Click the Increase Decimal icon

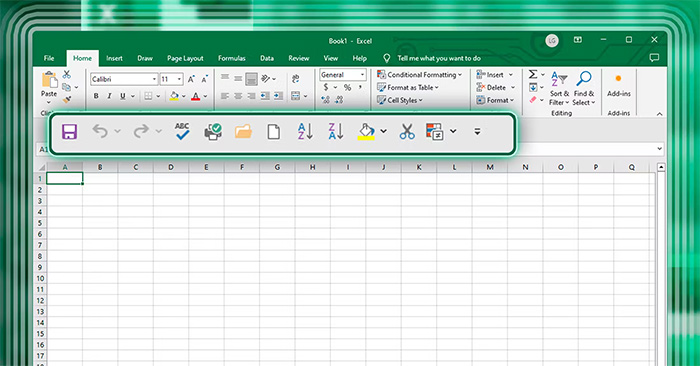pyautogui.click(x=325, y=100)
